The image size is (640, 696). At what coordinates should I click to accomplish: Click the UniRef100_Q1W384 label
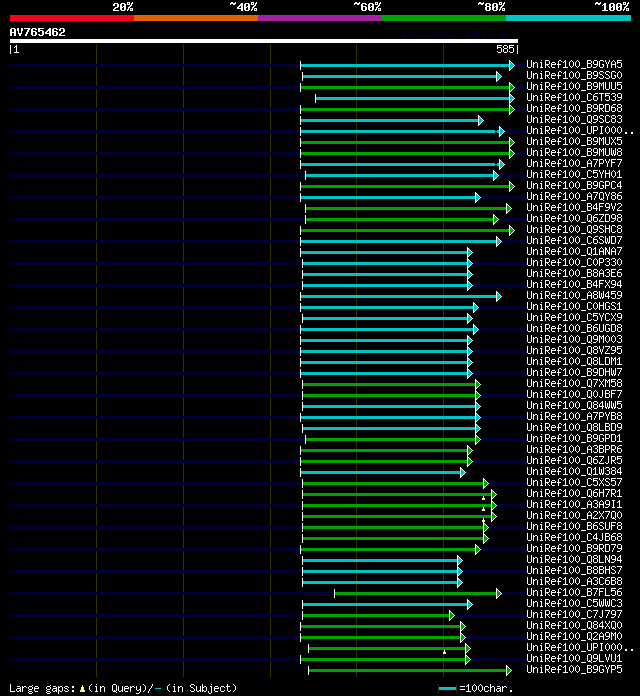574,471
